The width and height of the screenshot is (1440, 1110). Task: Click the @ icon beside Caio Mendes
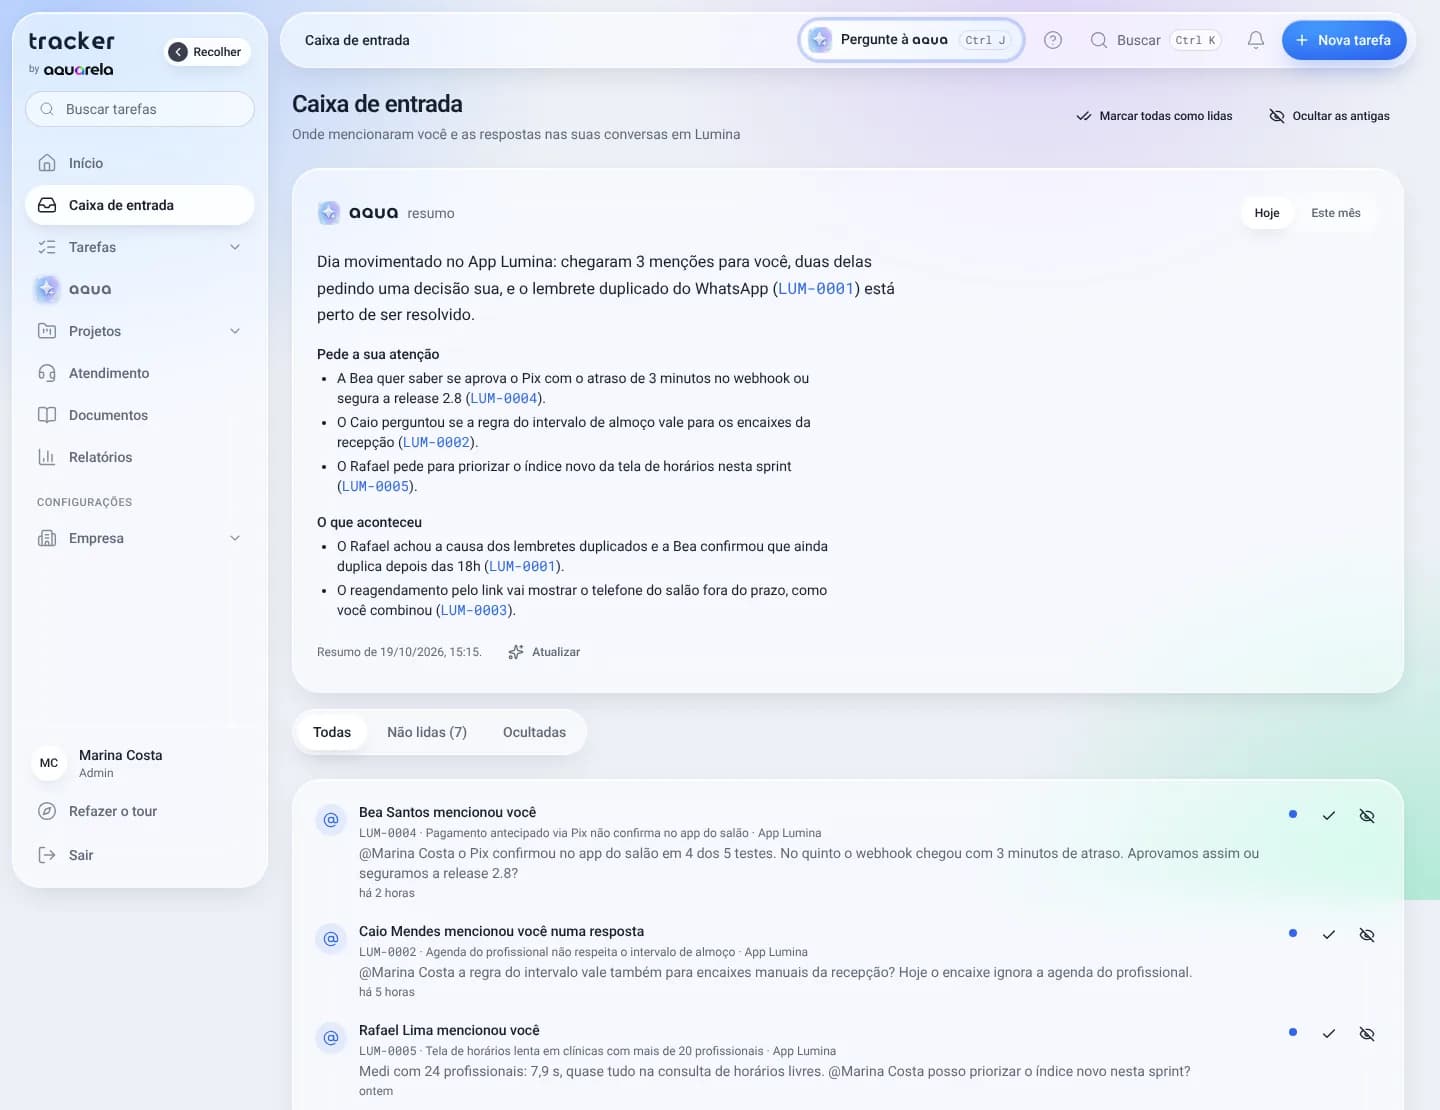pyautogui.click(x=331, y=939)
